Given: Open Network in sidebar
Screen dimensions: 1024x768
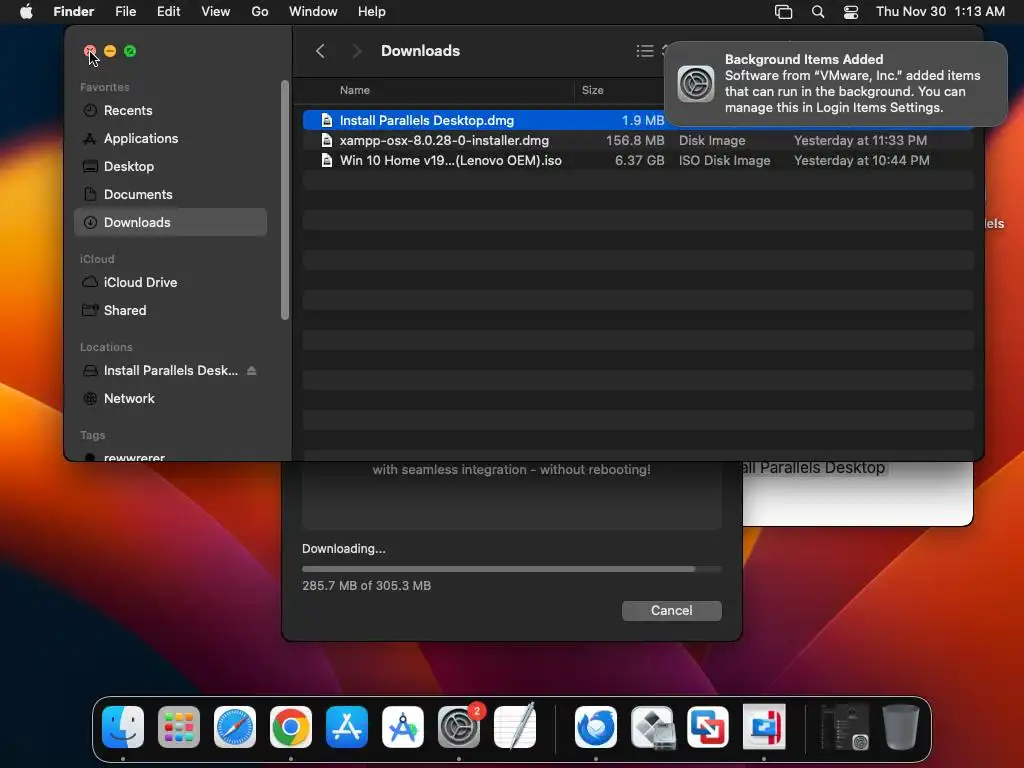Looking at the screenshot, I should point(170,398).
